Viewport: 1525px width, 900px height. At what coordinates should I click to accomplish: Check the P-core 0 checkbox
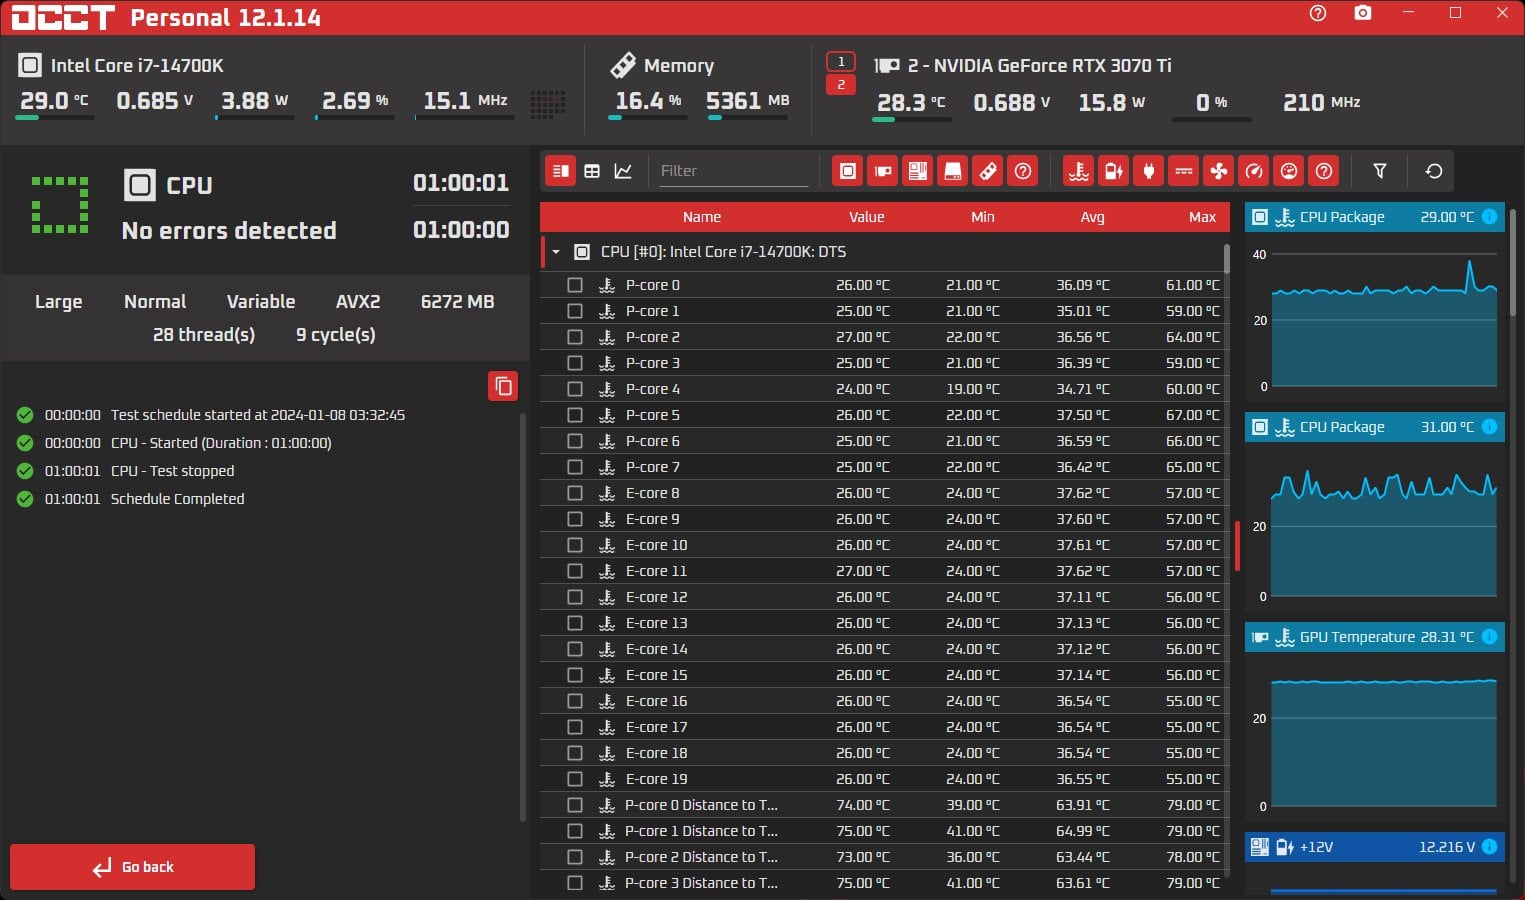pyautogui.click(x=575, y=285)
